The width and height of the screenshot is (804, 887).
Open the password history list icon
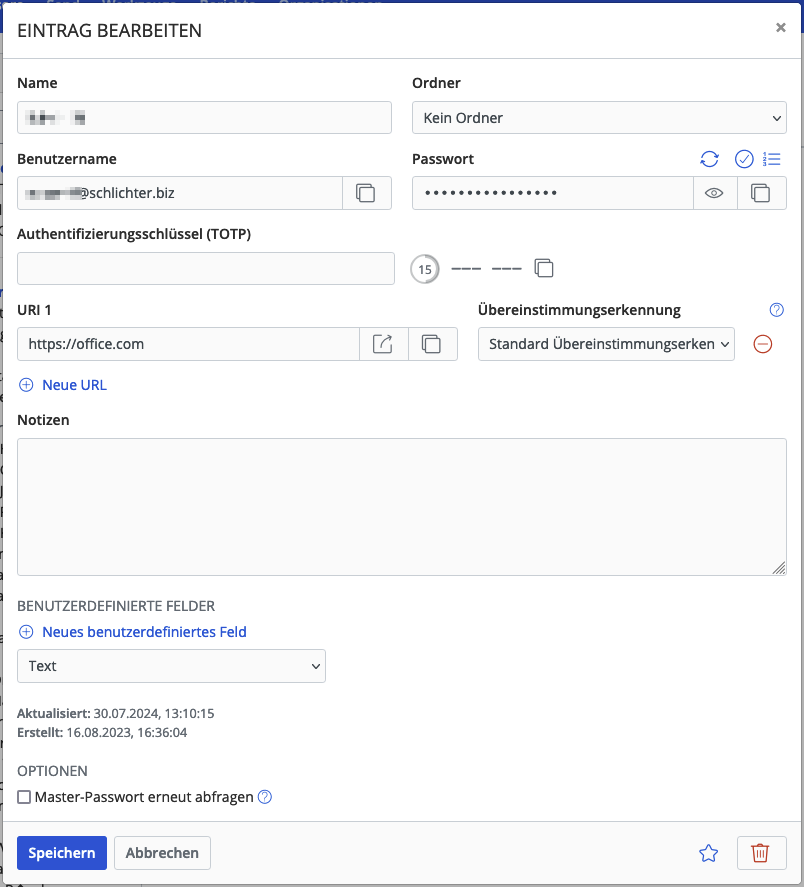tap(771, 159)
